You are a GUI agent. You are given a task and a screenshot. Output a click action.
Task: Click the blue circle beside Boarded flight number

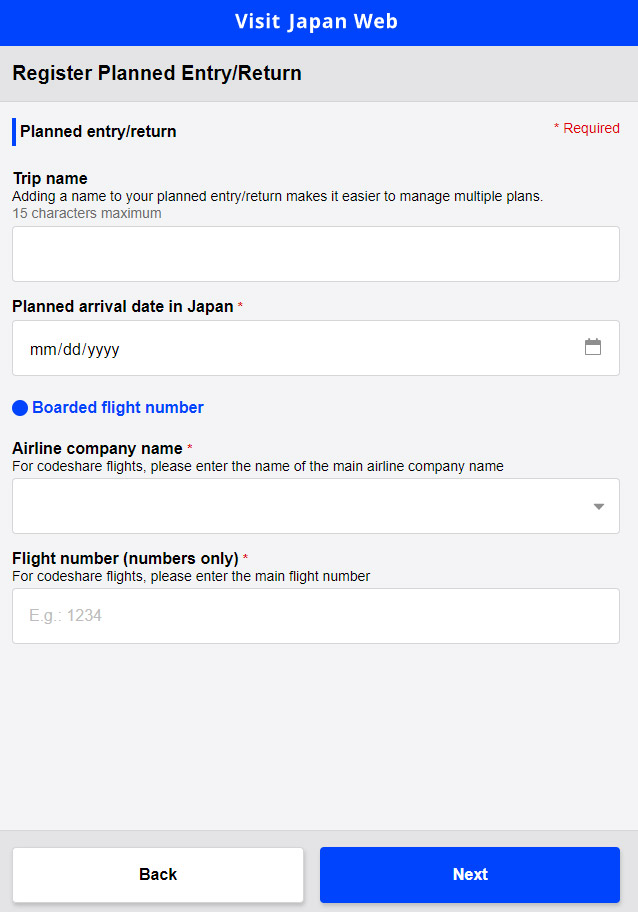click(20, 408)
